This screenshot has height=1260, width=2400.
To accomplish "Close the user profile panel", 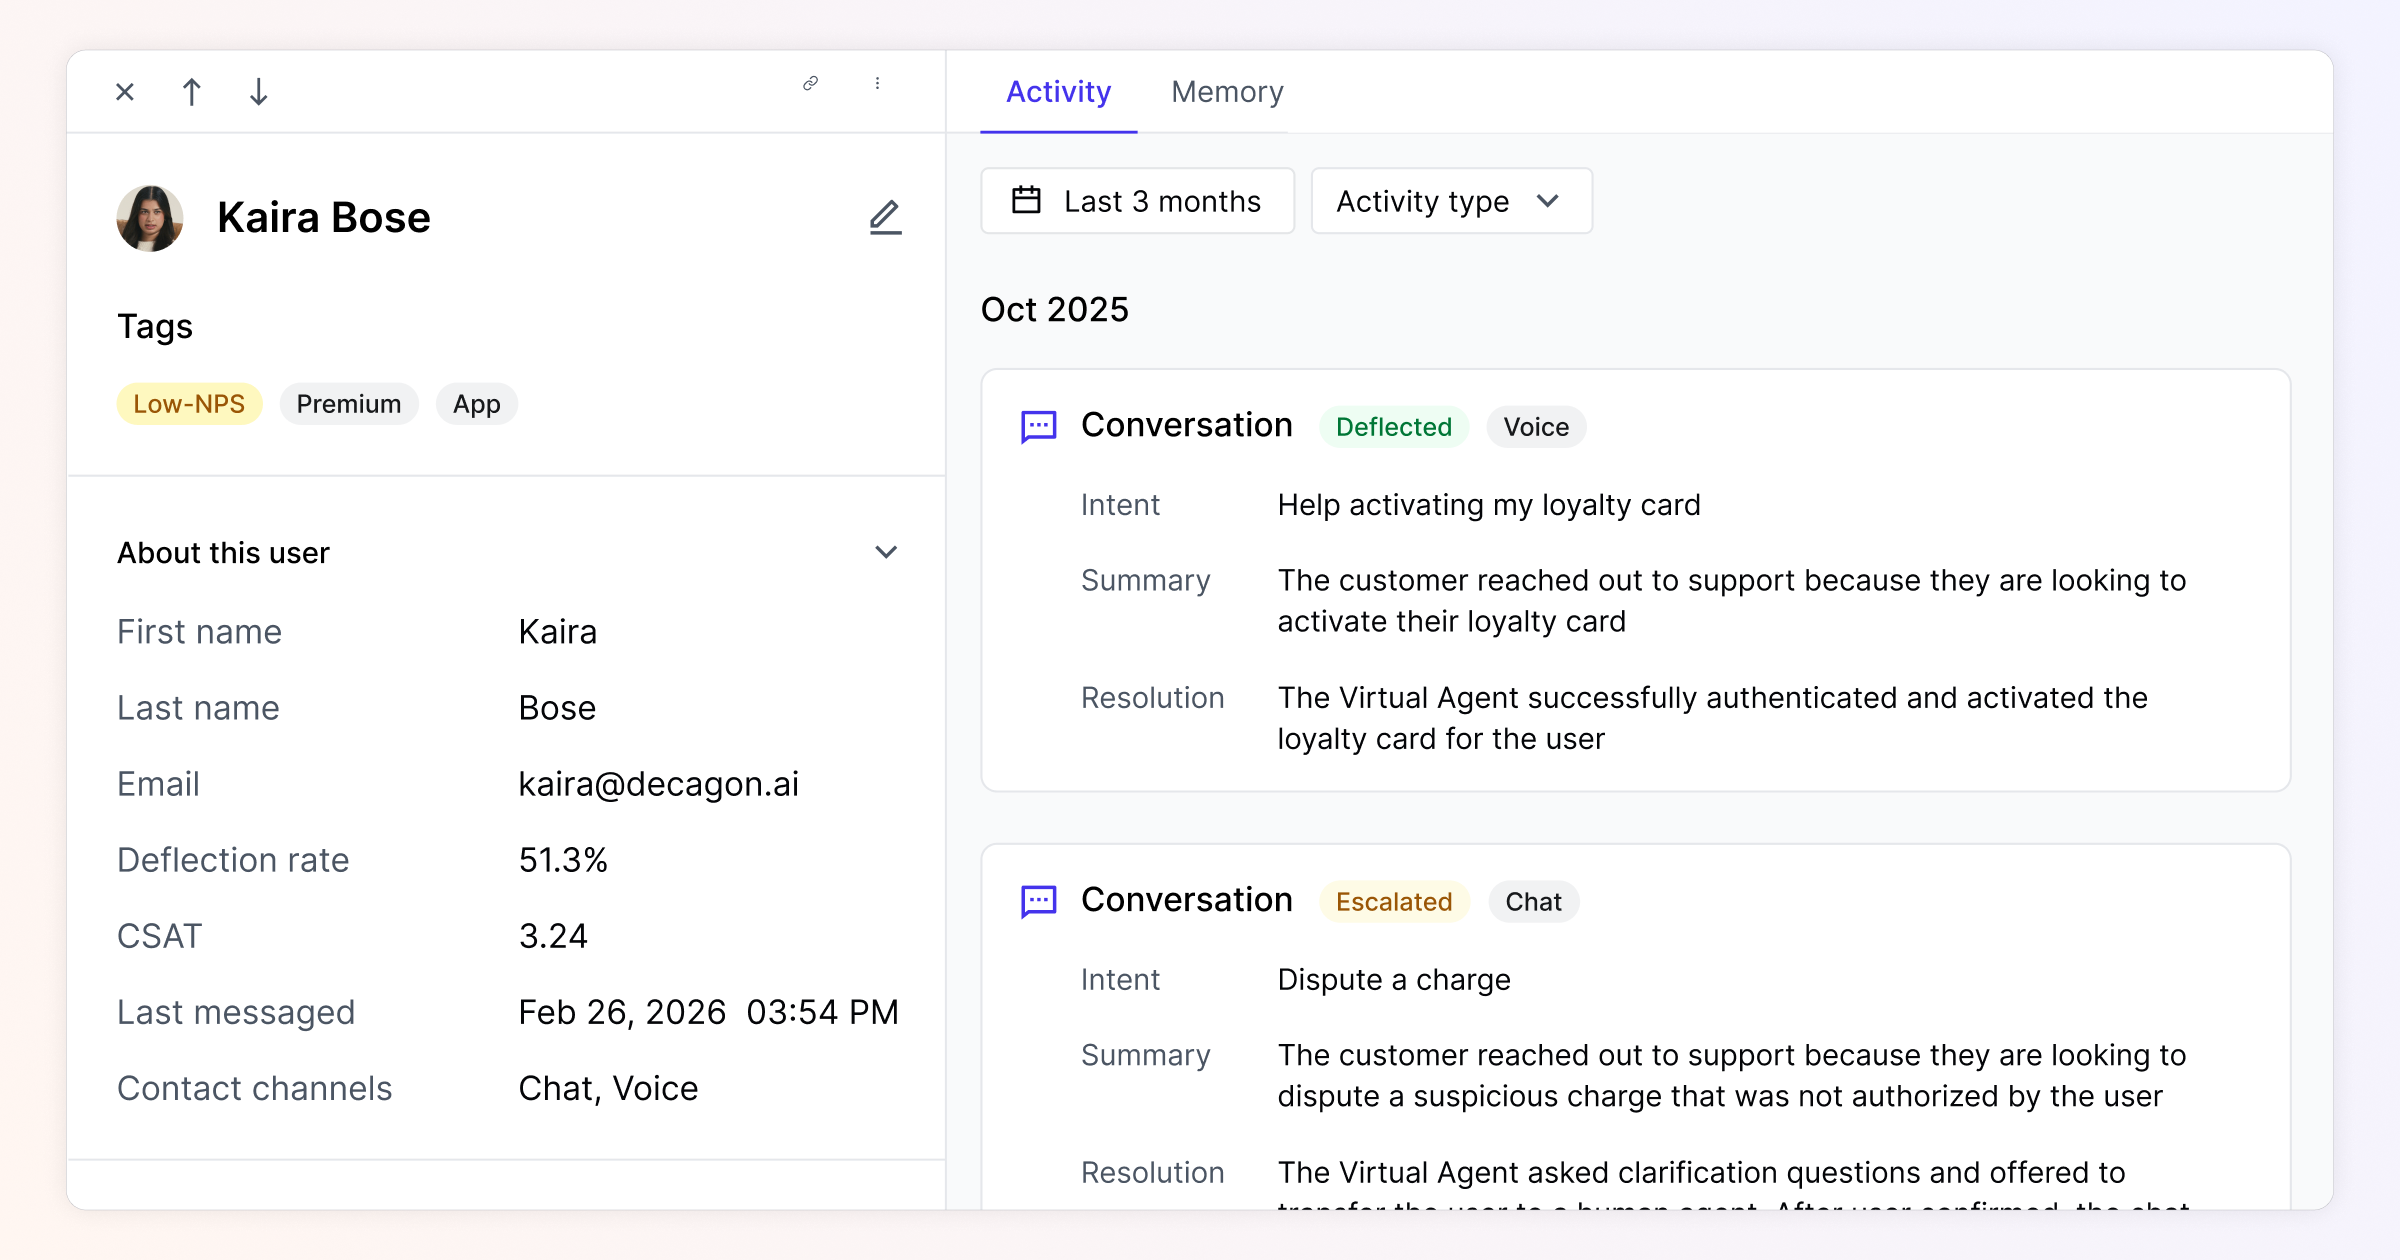I will [125, 92].
